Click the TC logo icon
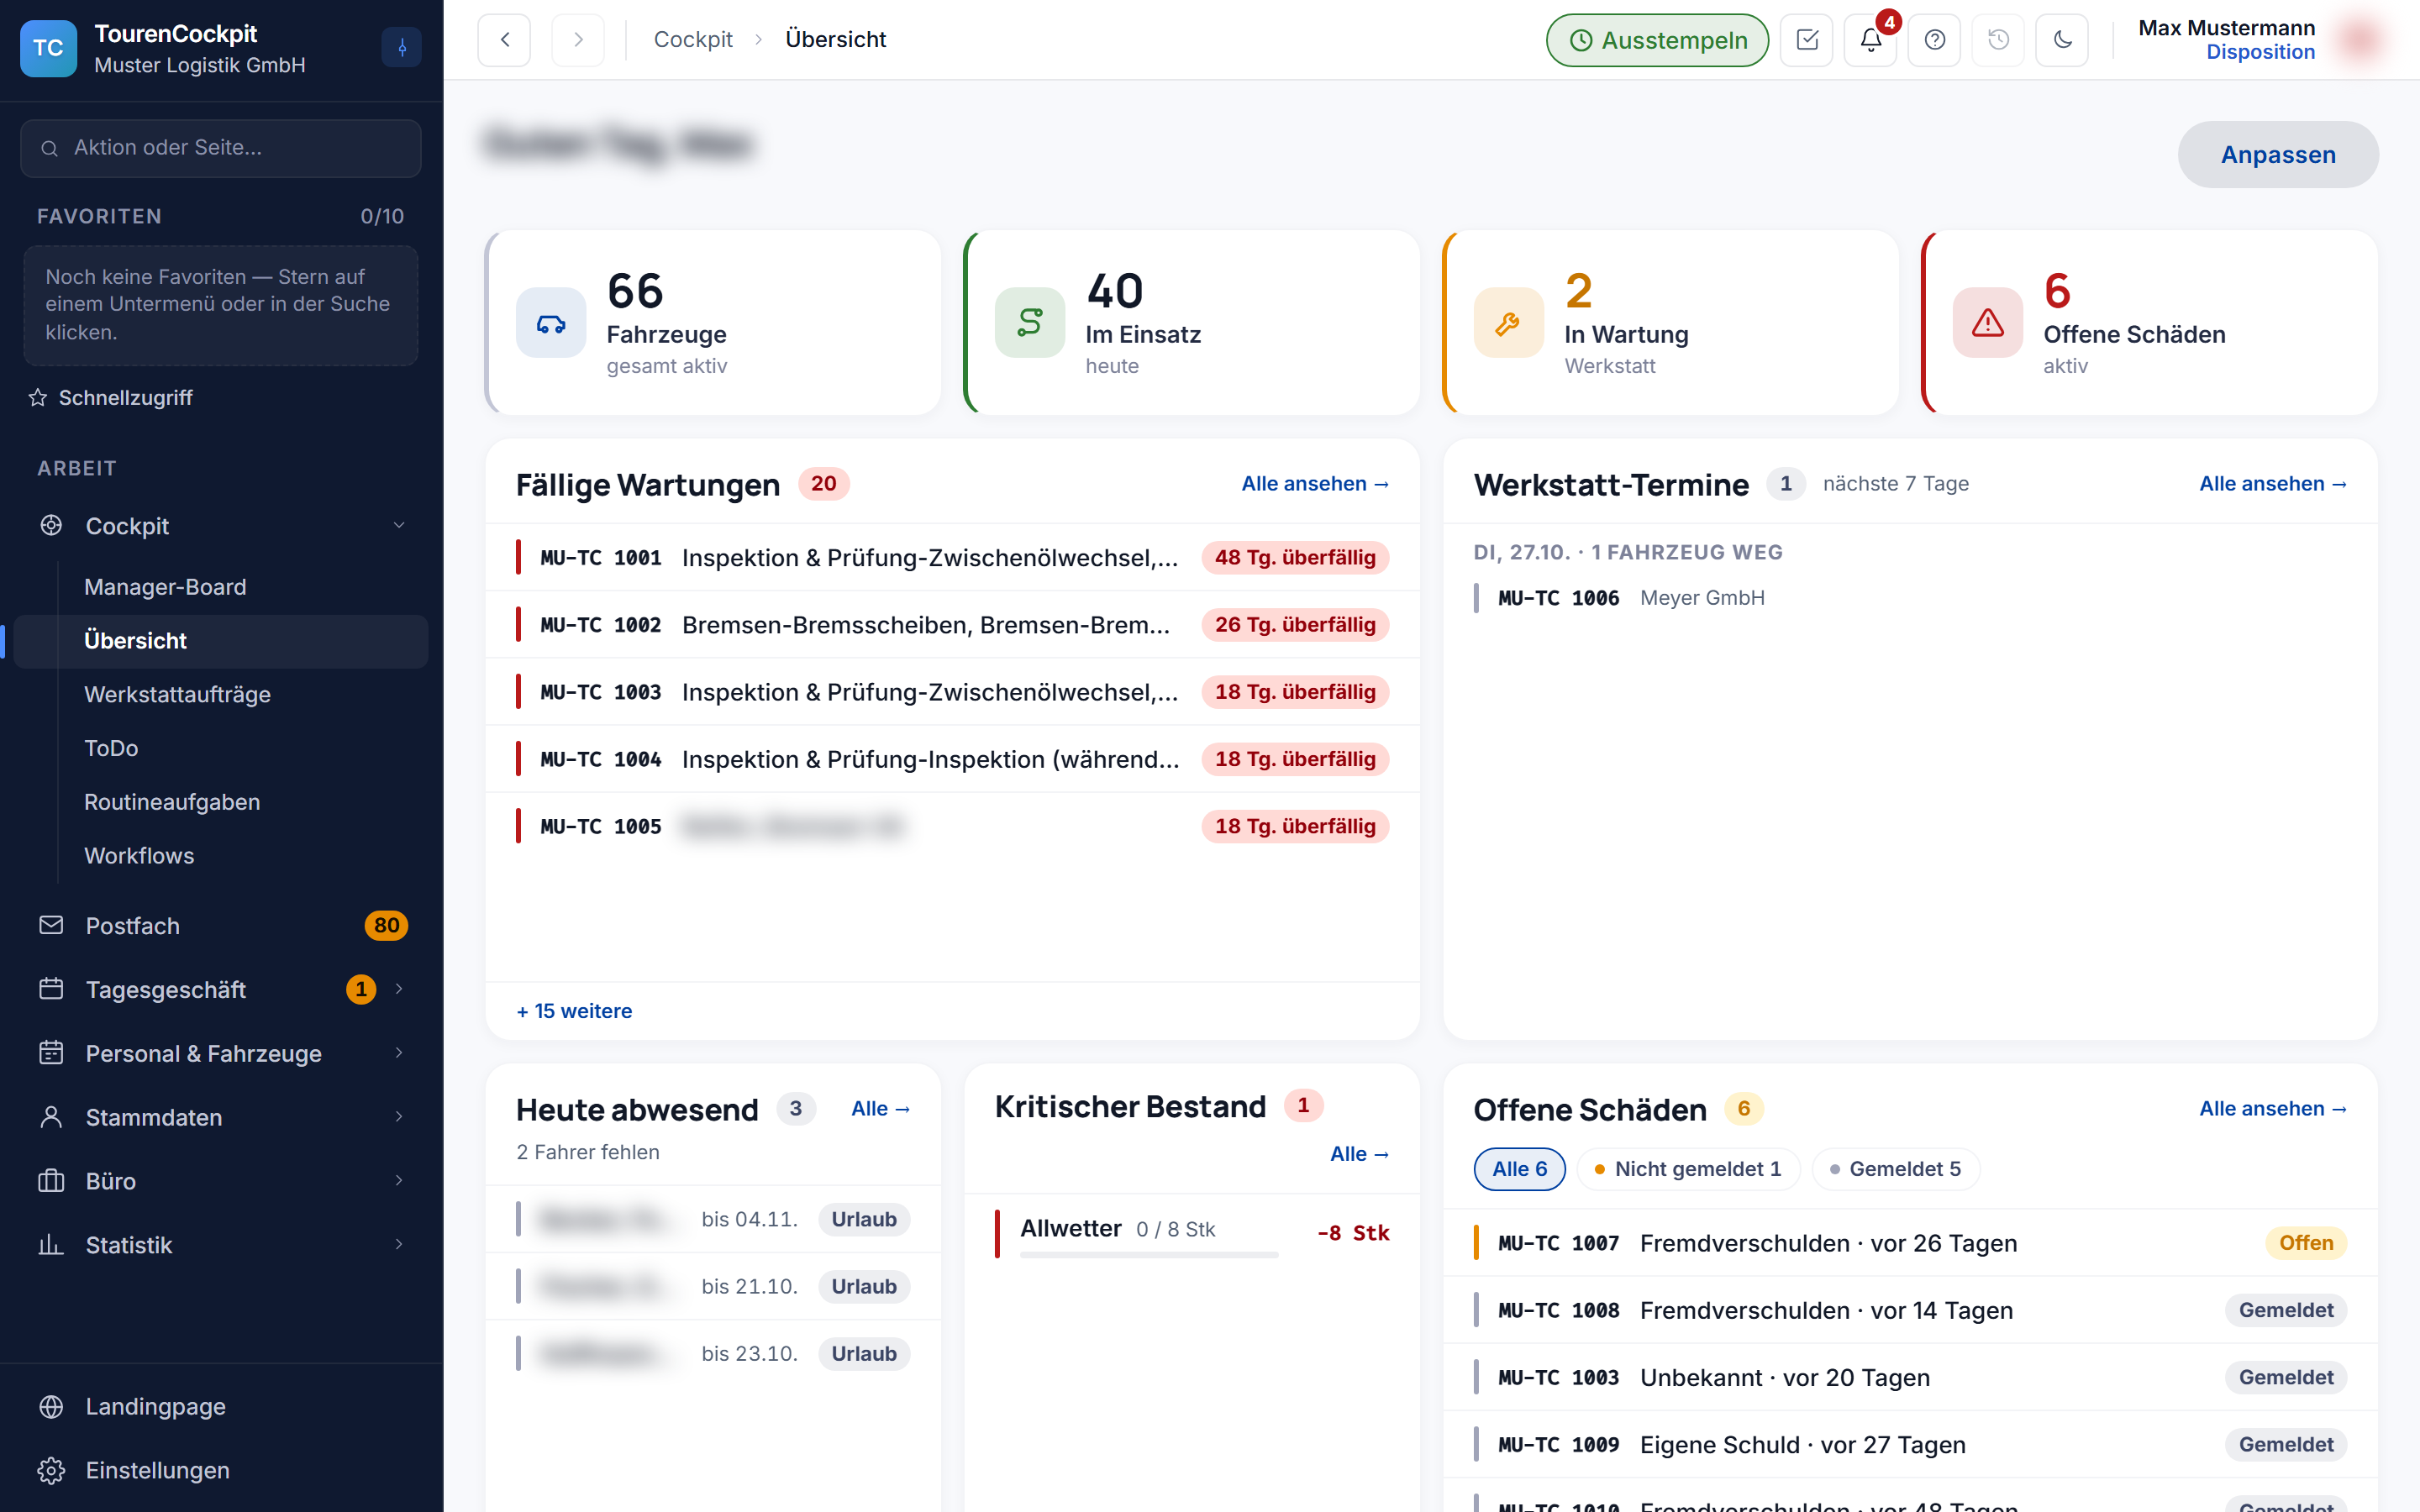 coord(48,48)
